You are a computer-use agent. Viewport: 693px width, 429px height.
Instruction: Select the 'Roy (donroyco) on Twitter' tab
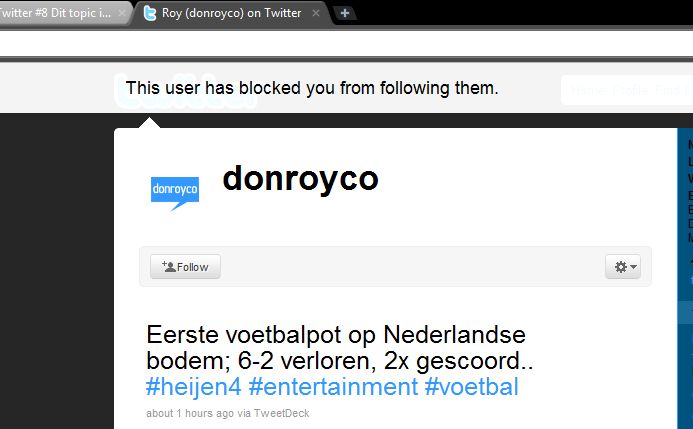pos(232,13)
